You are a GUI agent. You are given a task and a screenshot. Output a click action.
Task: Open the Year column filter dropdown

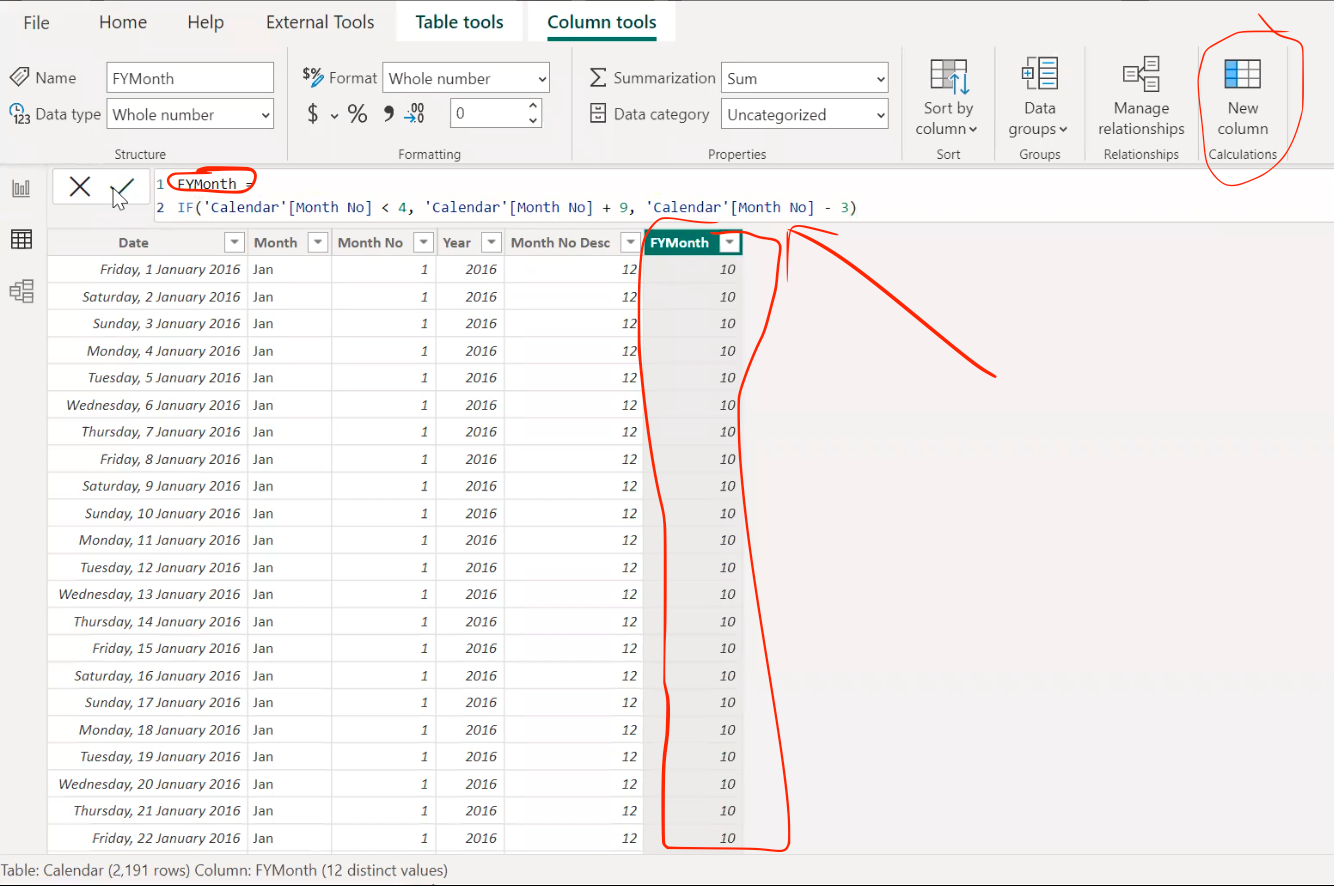pyautogui.click(x=491, y=243)
